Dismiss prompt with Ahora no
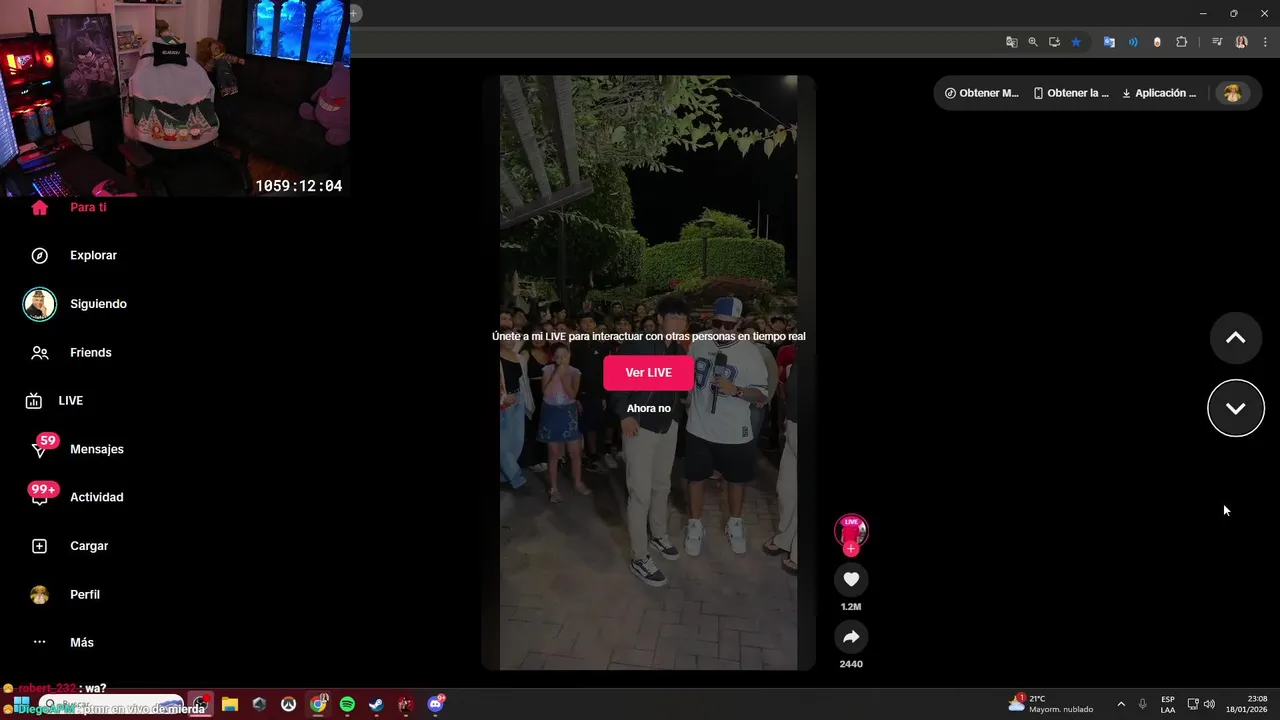Screen dimensions: 1280x720 648,409
